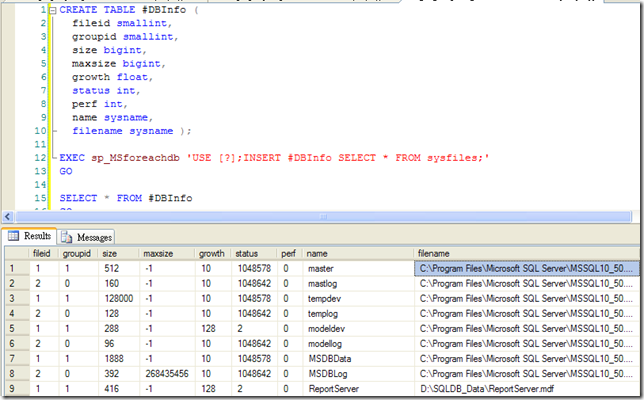
Task: Select the 'tempdev' name cell
Action: click(359, 299)
